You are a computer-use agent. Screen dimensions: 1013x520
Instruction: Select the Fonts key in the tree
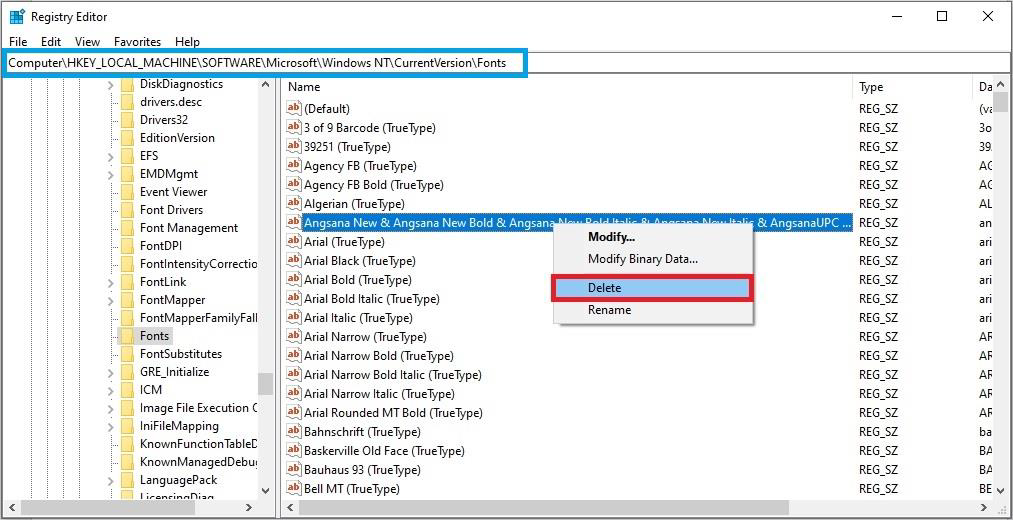click(154, 336)
